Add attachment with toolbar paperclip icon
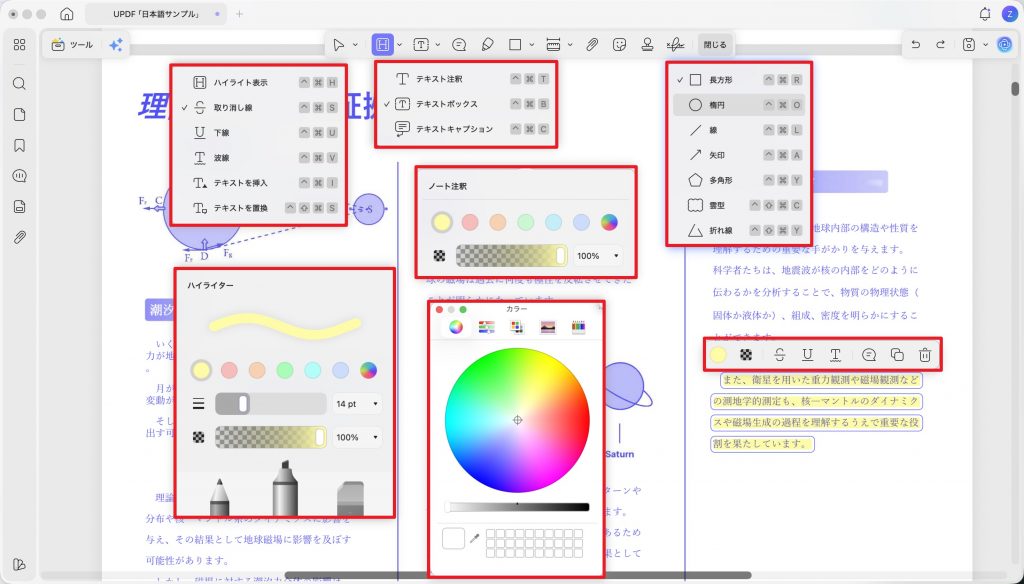 point(592,44)
